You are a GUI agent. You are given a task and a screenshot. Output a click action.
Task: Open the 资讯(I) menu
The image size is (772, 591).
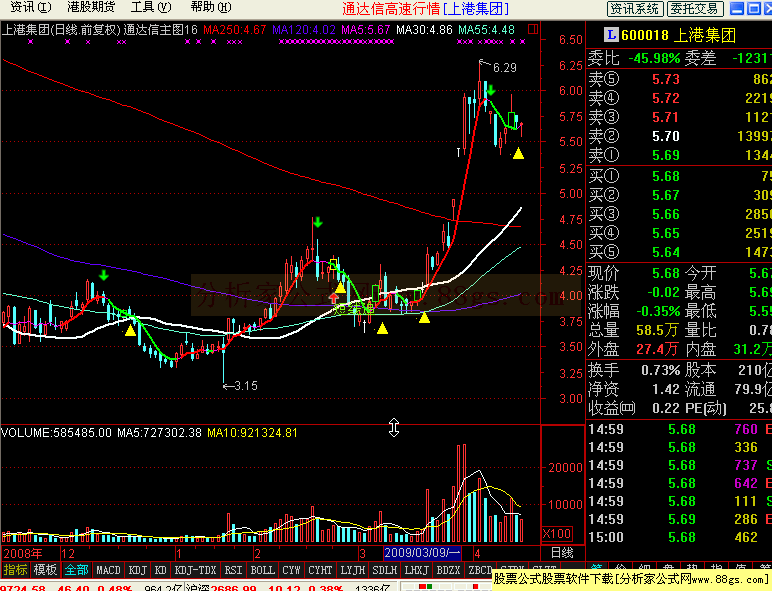[x=31, y=7]
